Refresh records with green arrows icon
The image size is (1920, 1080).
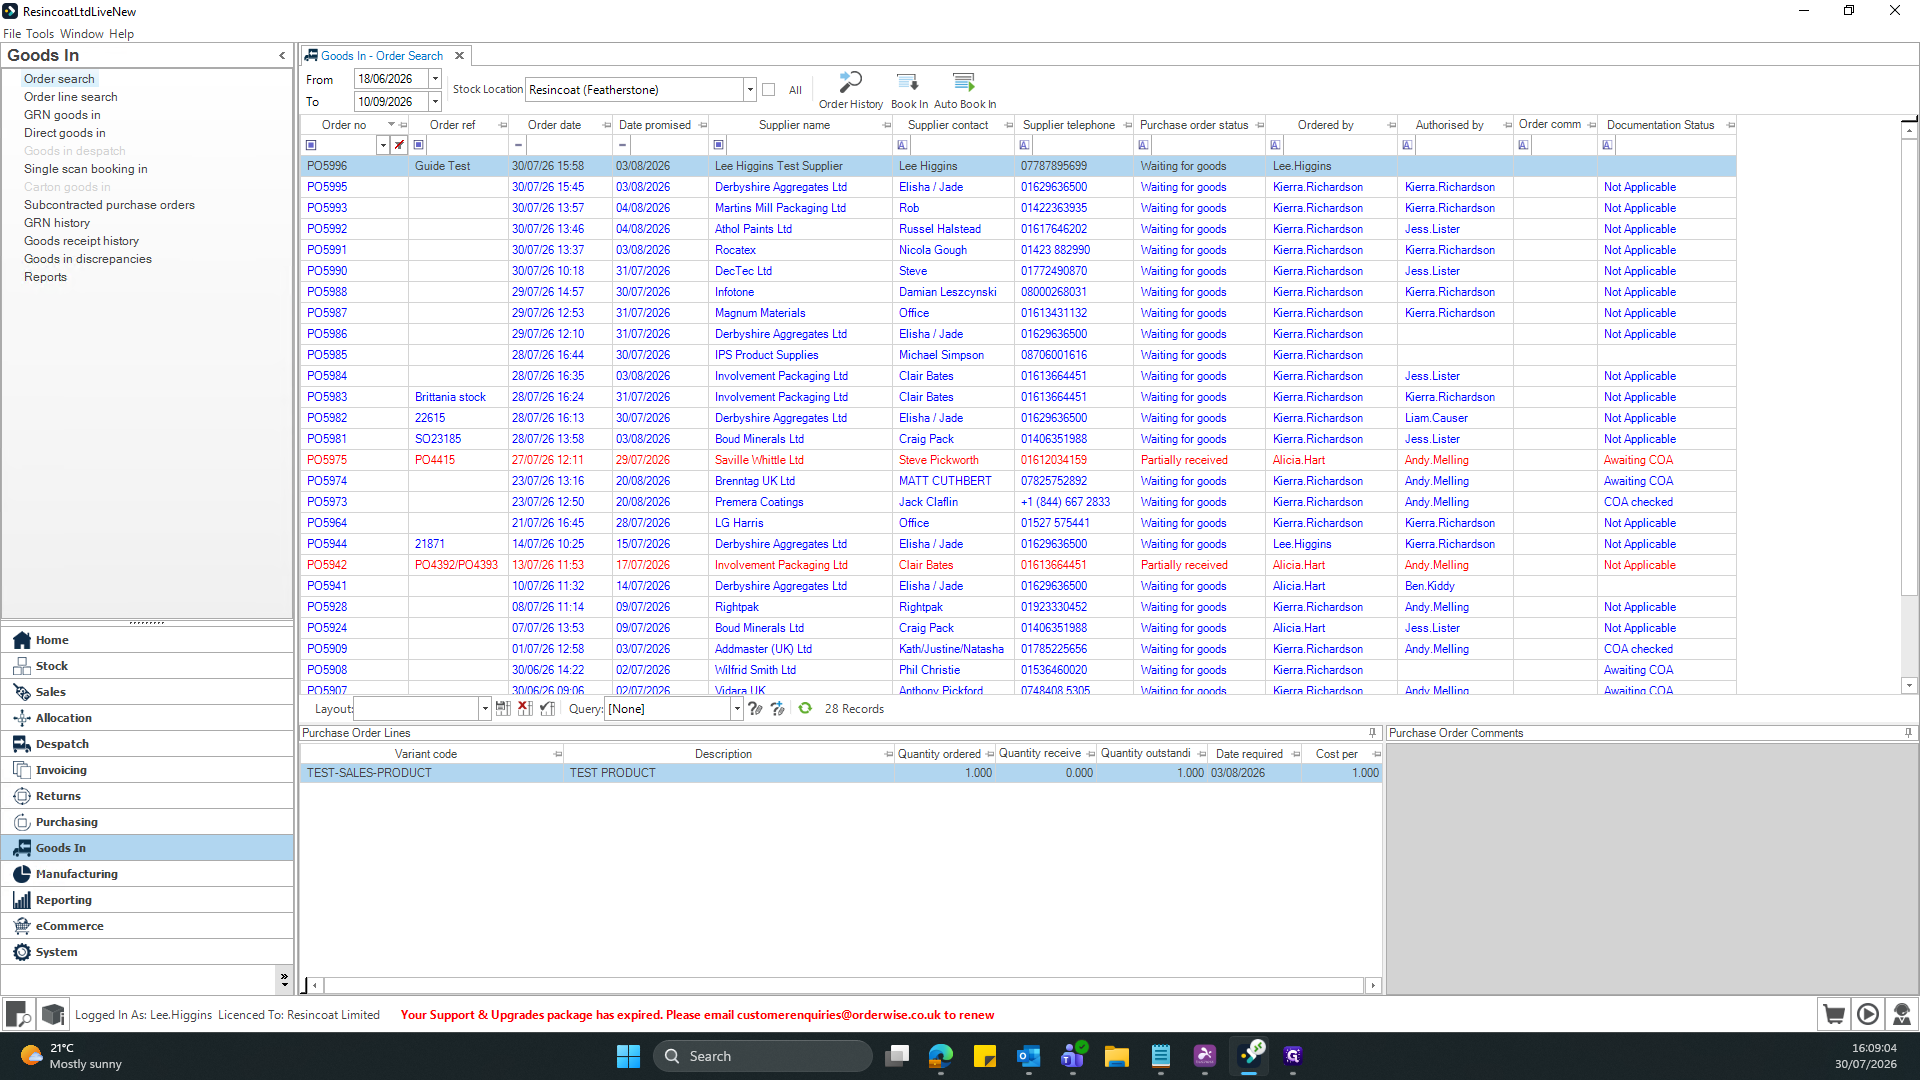pos(805,708)
